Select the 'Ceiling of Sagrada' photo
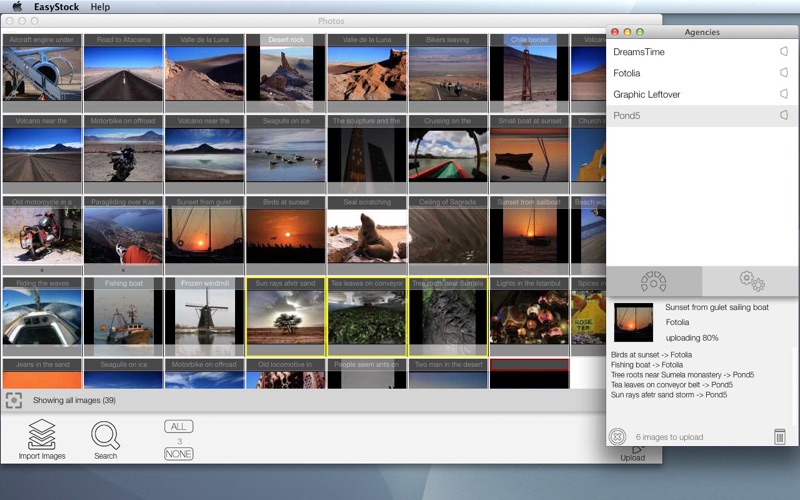 click(447, 235)
